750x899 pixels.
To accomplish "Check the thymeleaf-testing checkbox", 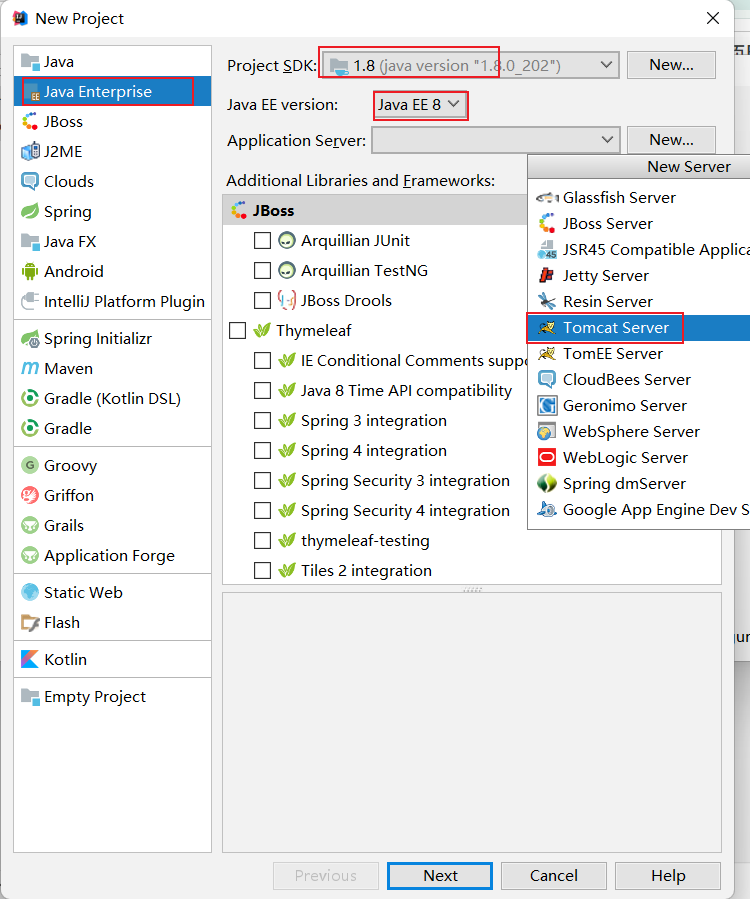I will pos(262,541).
